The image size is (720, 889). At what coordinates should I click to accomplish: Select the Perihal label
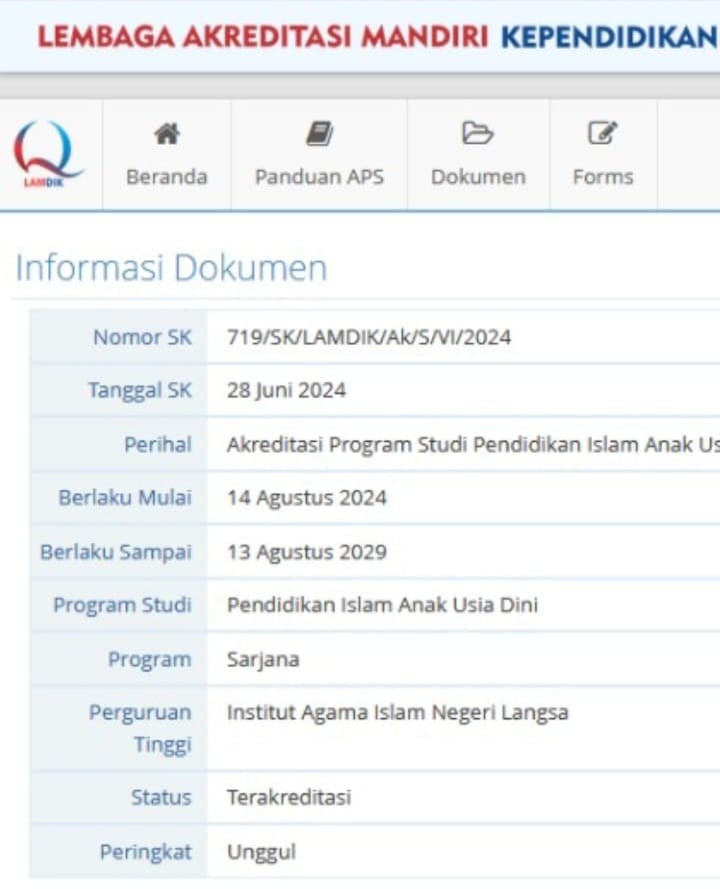[158, 444]
